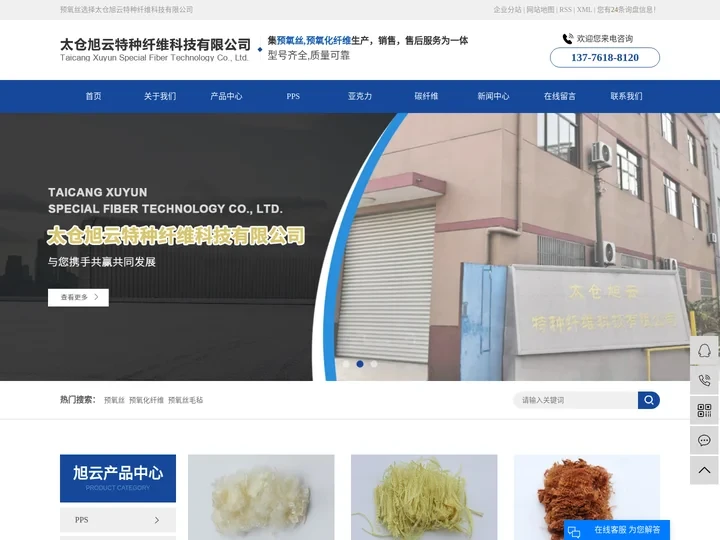Screen dimensions: 720x540
Task: Open the white fiber product thumbnail
Action: pyautogui.click(x=261, y=497)
